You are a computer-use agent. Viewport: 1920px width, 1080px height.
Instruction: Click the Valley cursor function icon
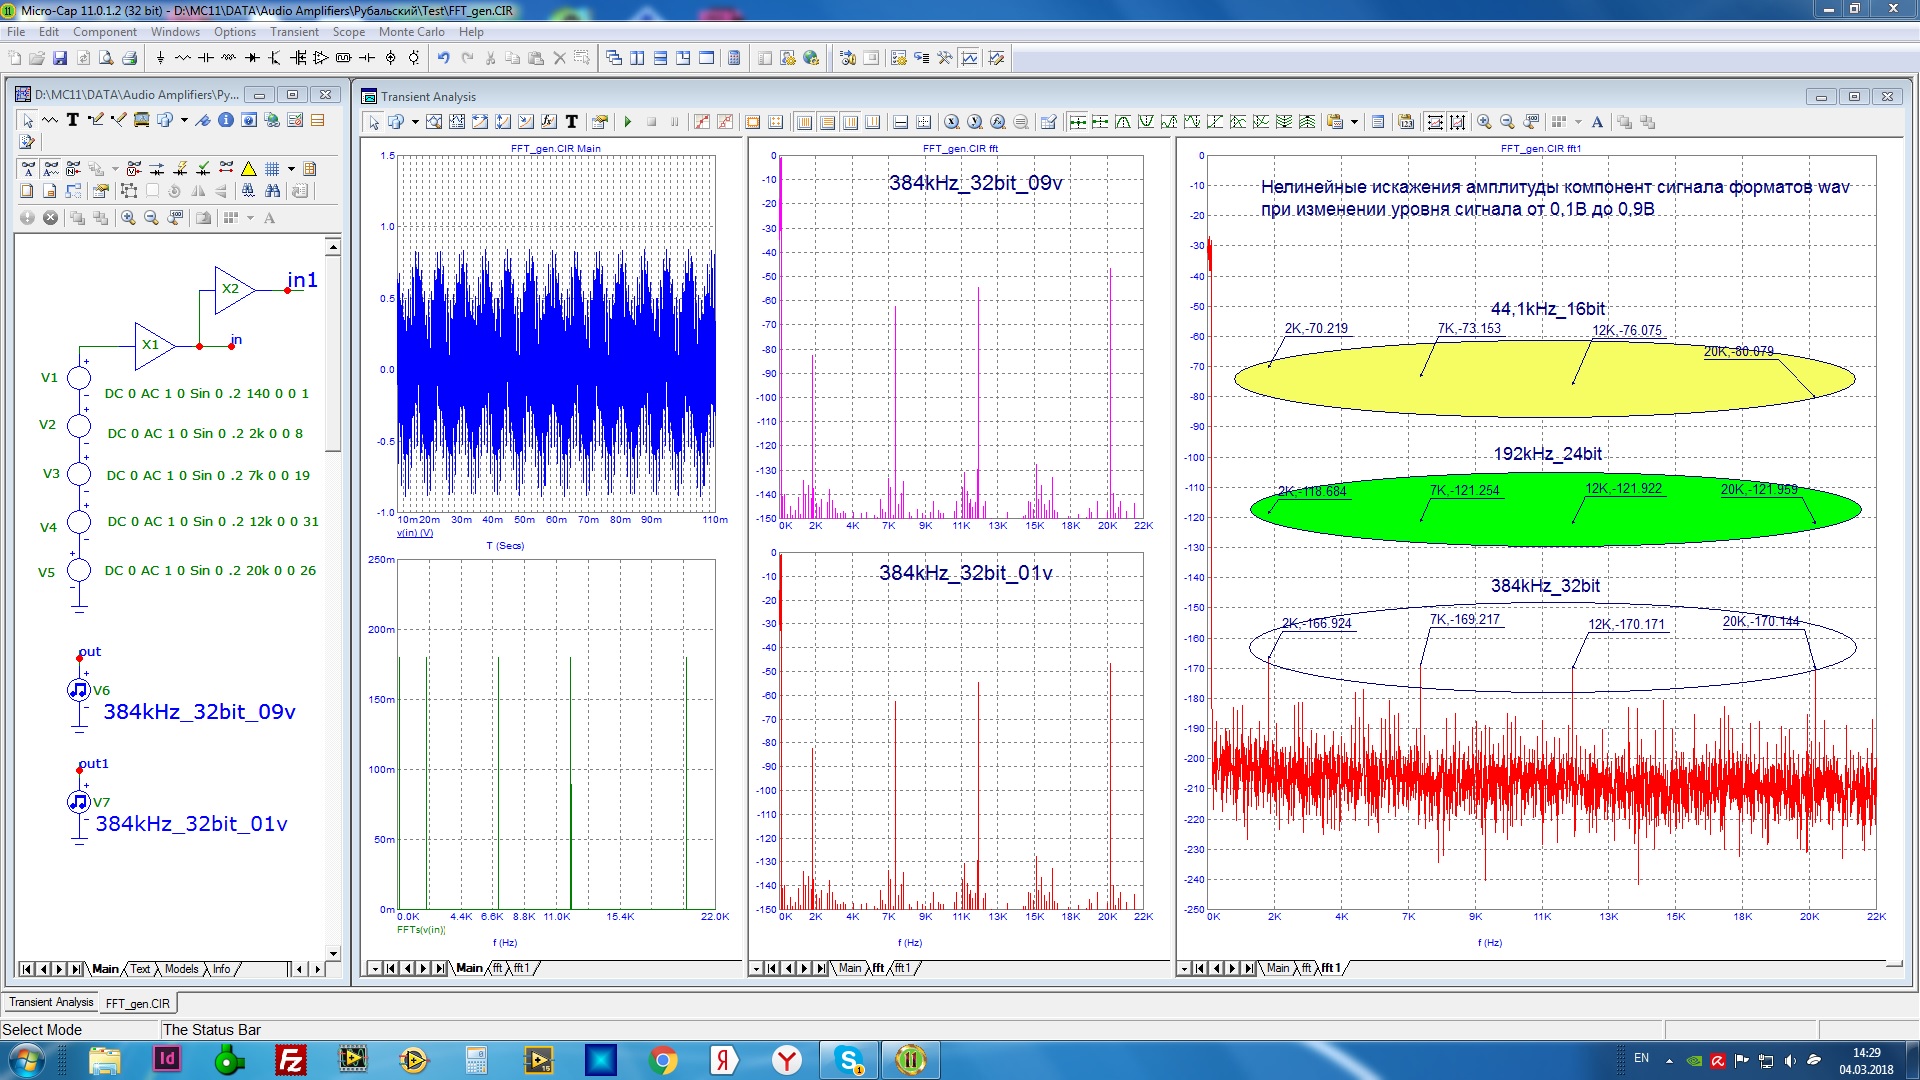coord(1146,122)
